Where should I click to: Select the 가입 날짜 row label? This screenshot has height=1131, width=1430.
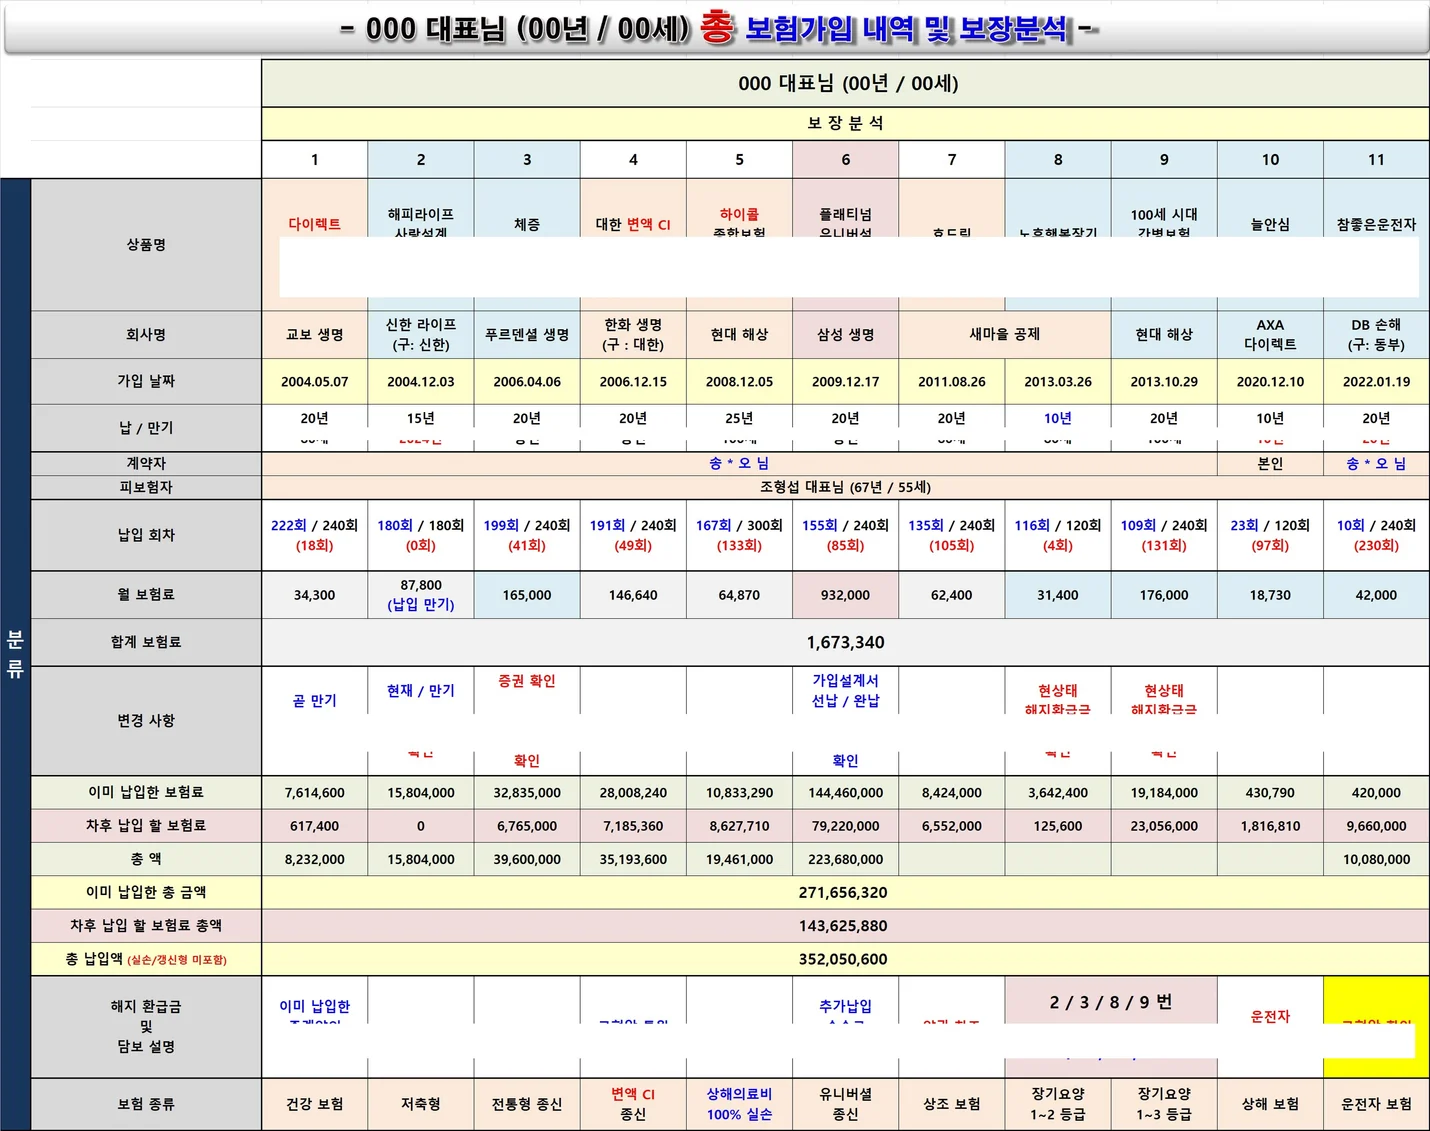[146, 381]
